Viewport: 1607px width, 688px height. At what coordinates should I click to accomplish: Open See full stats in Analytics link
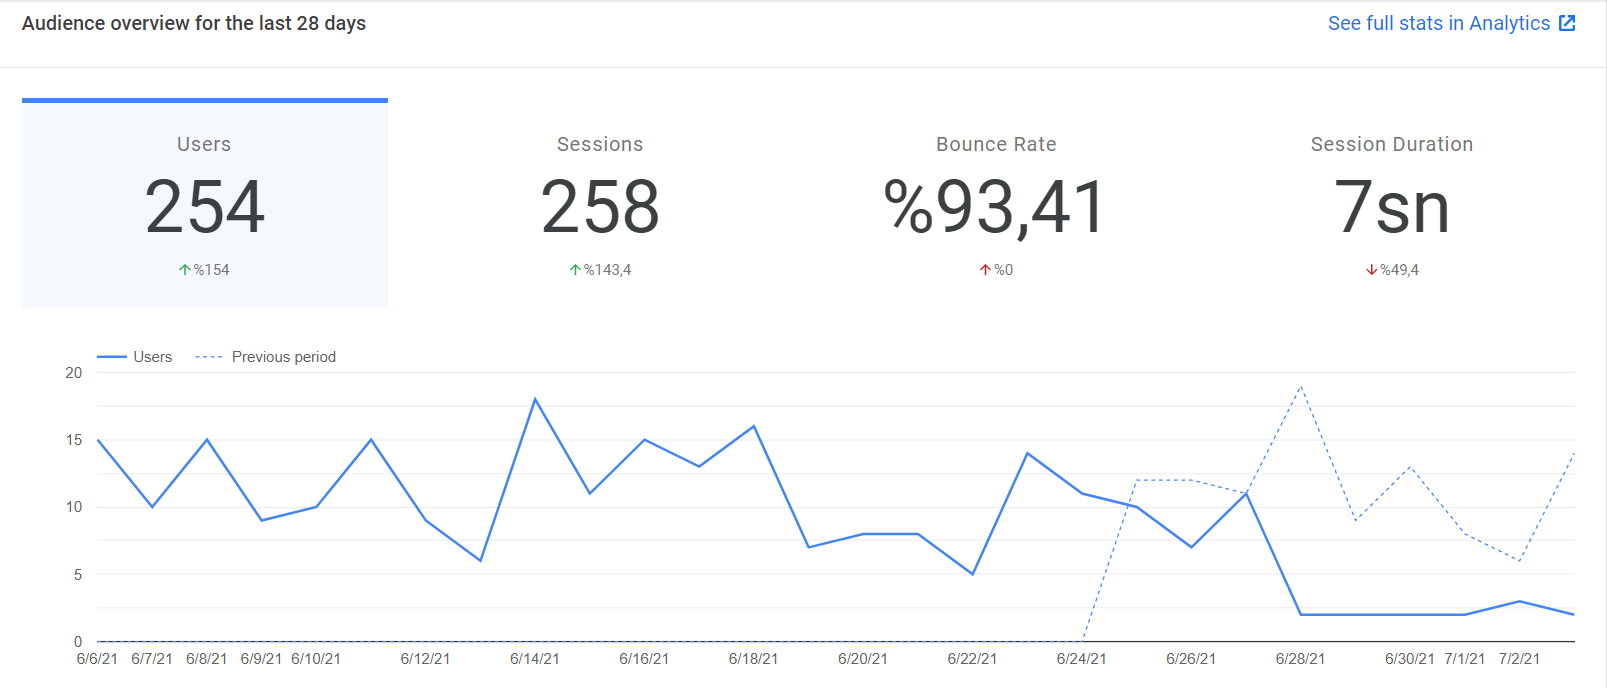point(1451,23)
